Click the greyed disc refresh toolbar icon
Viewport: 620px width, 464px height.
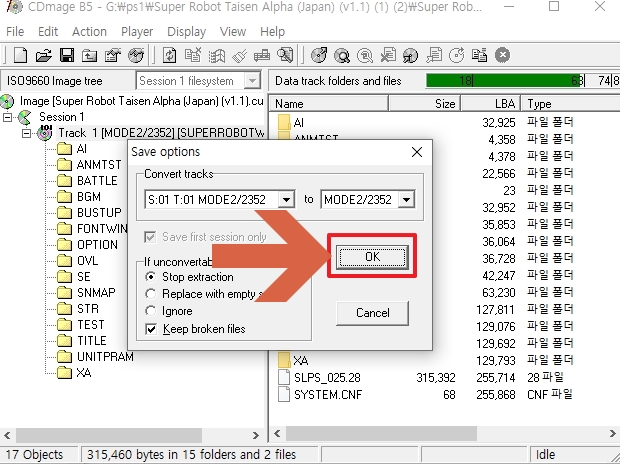(457, 55)
